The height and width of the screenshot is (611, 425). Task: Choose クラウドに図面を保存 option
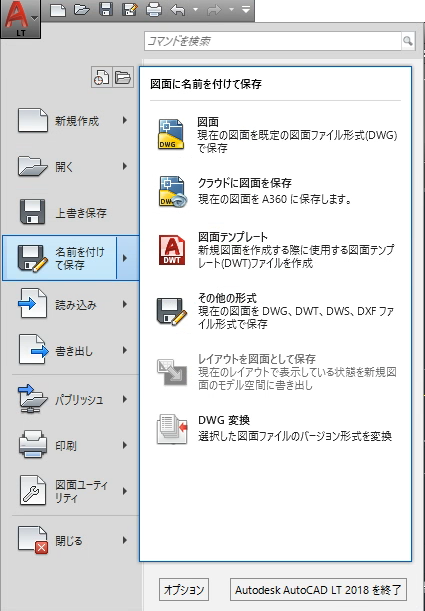pyautogui.click(x=276, y=191)
